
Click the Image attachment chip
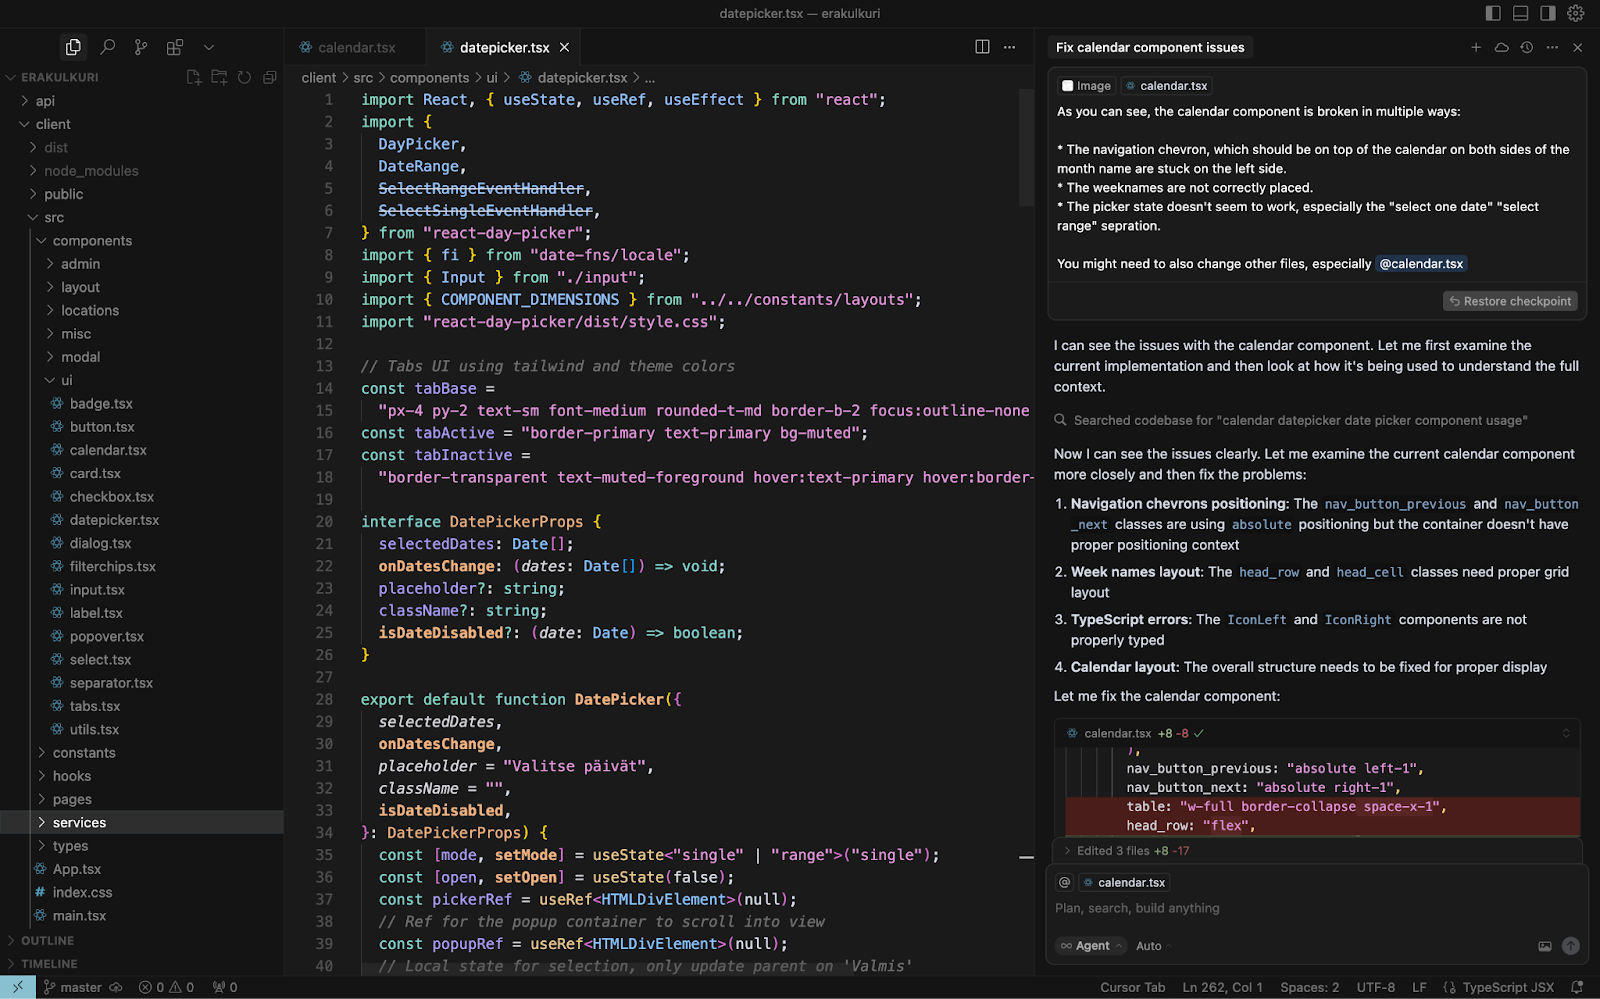(1086, 86)
